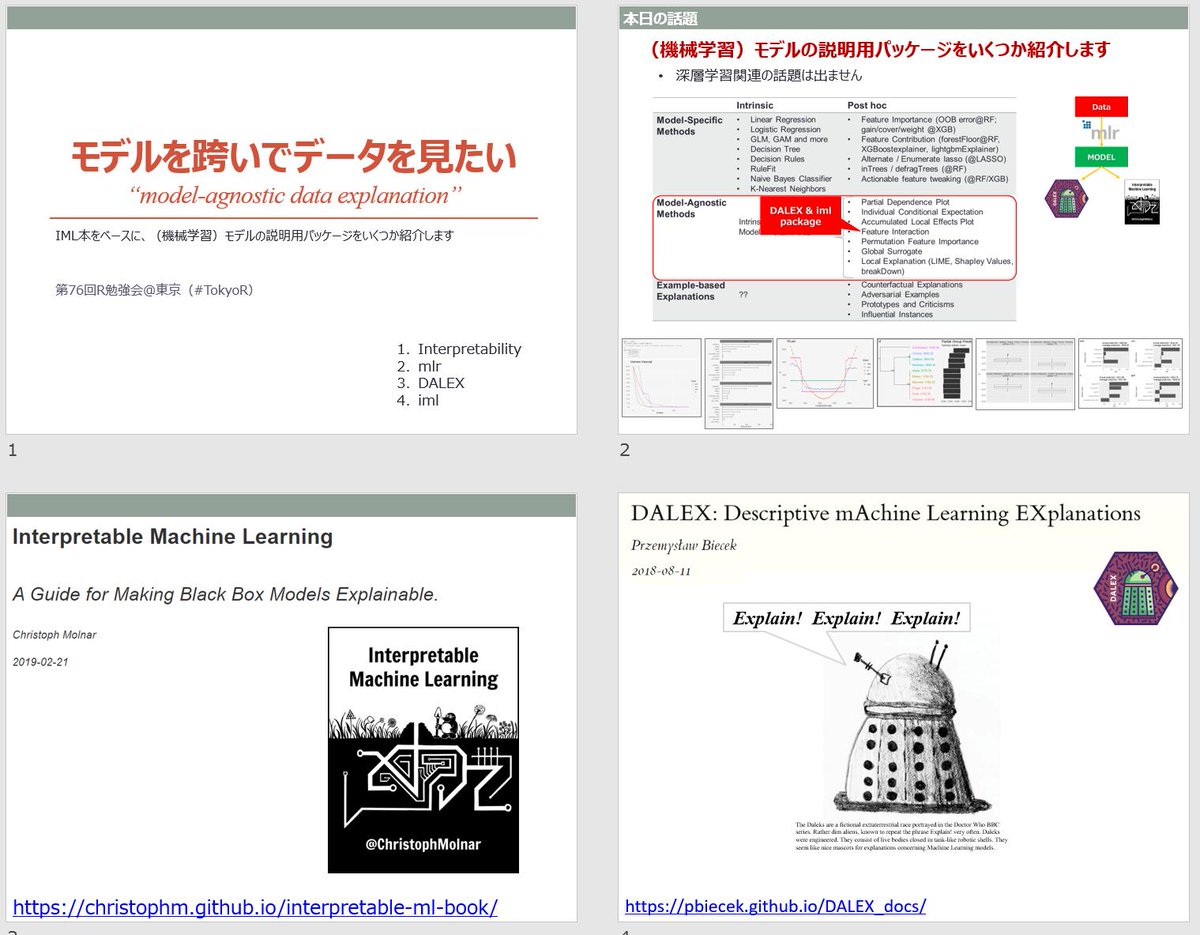Click the 'Intrinsic' column header
The height and width of the screenshot is (935, 1200).
755,104
